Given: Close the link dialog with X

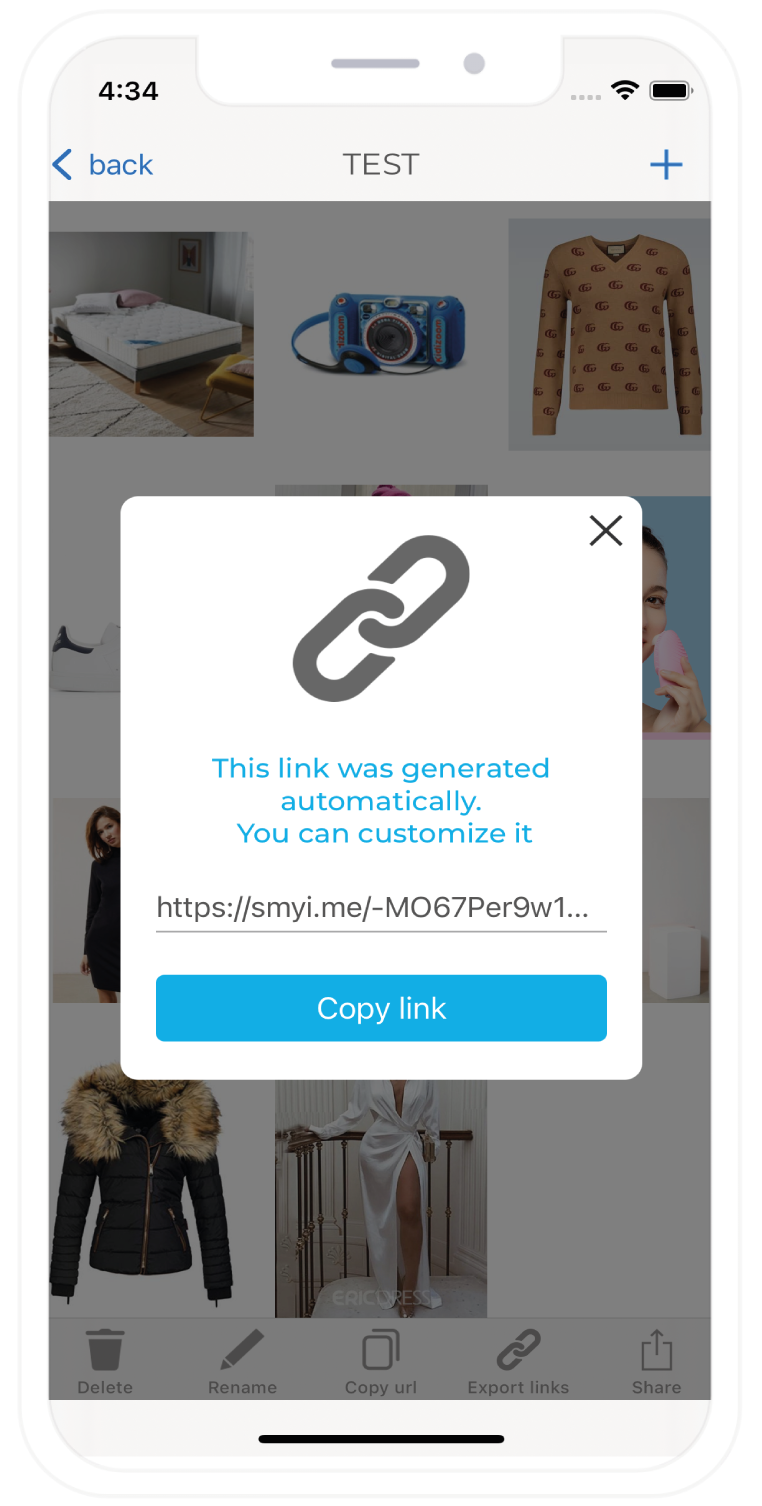Looking at the screenshot, I should point(606,530).
